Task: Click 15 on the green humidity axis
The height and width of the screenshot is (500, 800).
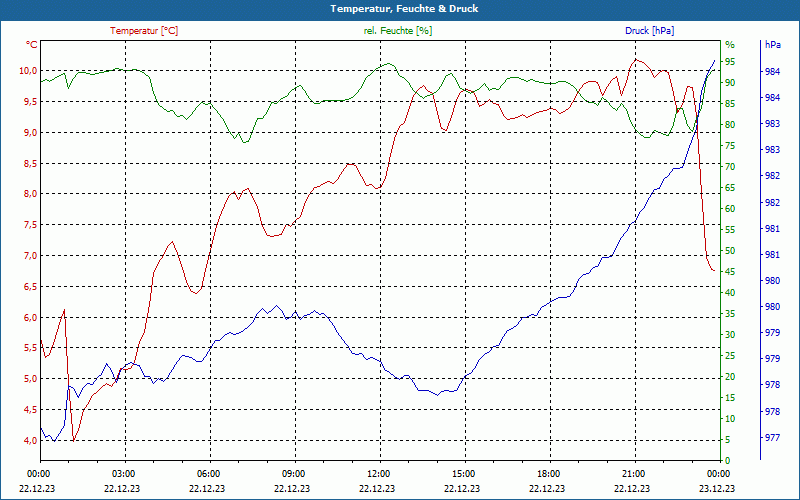Action: pyautogui.click(x=730, y=398)
